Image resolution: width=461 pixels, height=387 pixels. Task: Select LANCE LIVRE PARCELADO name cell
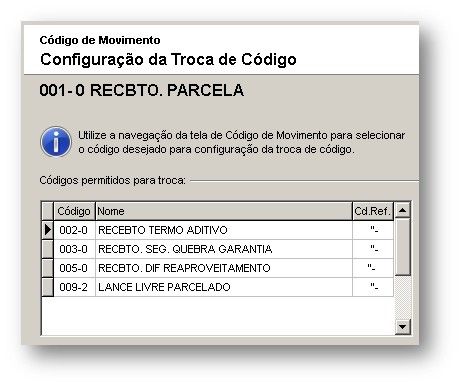[x=224, y=287]
